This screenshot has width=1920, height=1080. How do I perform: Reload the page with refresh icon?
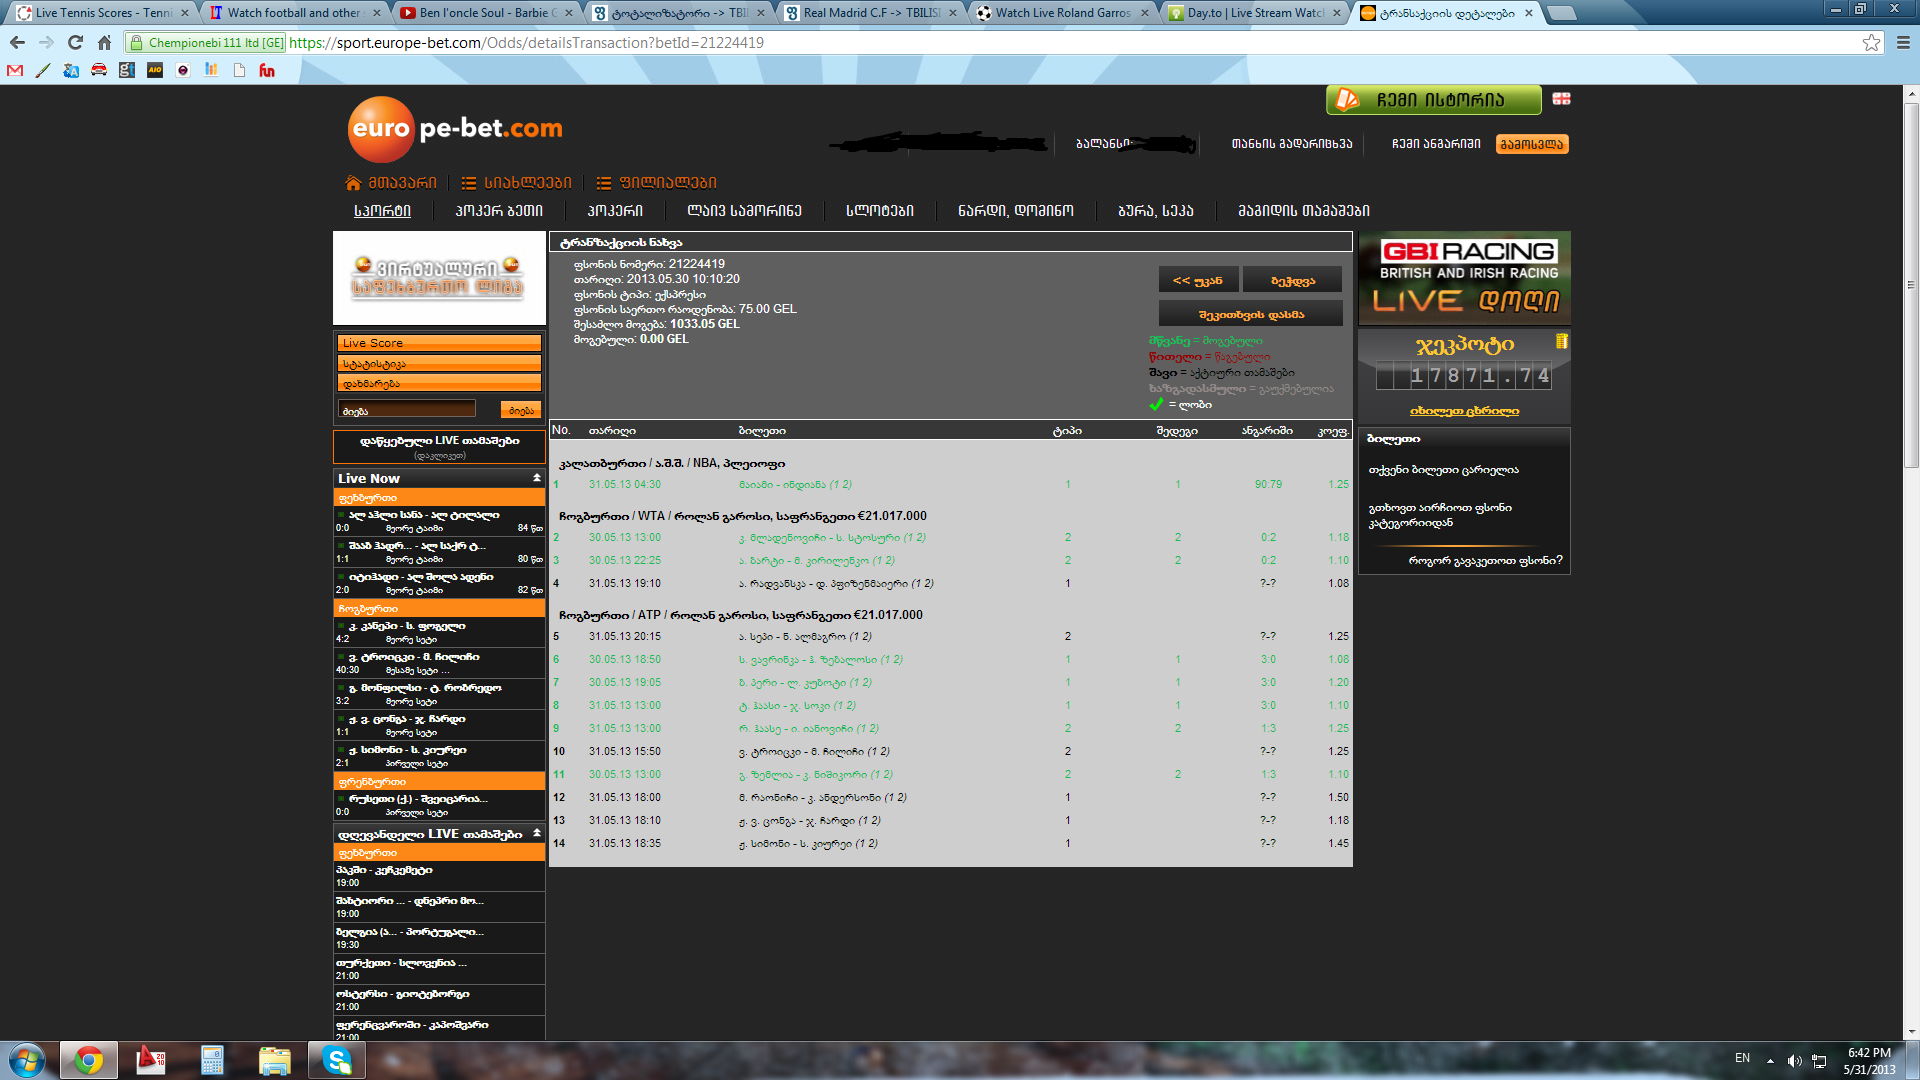(x=75, y=42)
